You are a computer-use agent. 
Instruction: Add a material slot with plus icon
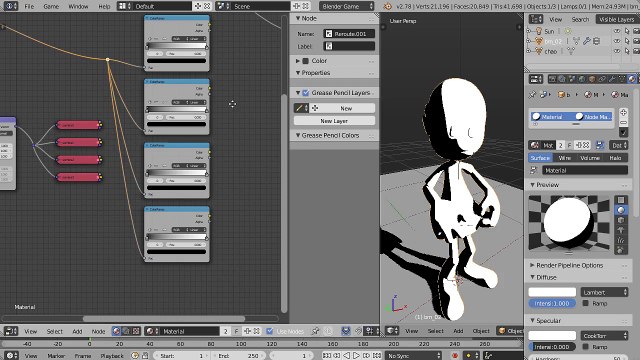pos(623,113)
